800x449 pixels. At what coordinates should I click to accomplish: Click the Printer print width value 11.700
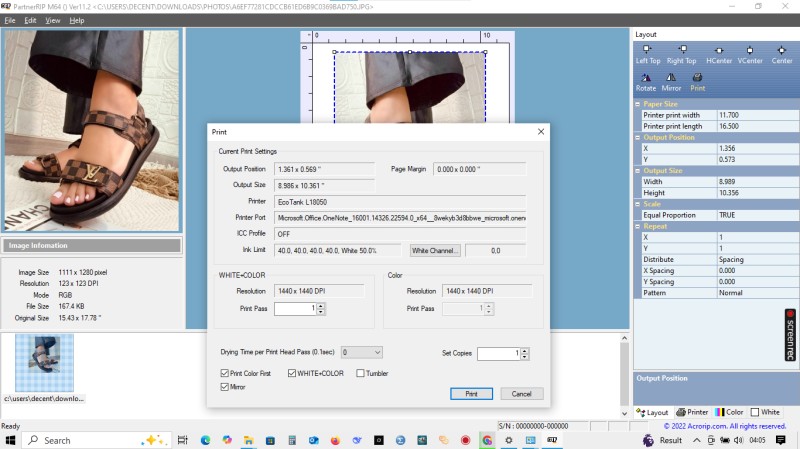(758, 115)
